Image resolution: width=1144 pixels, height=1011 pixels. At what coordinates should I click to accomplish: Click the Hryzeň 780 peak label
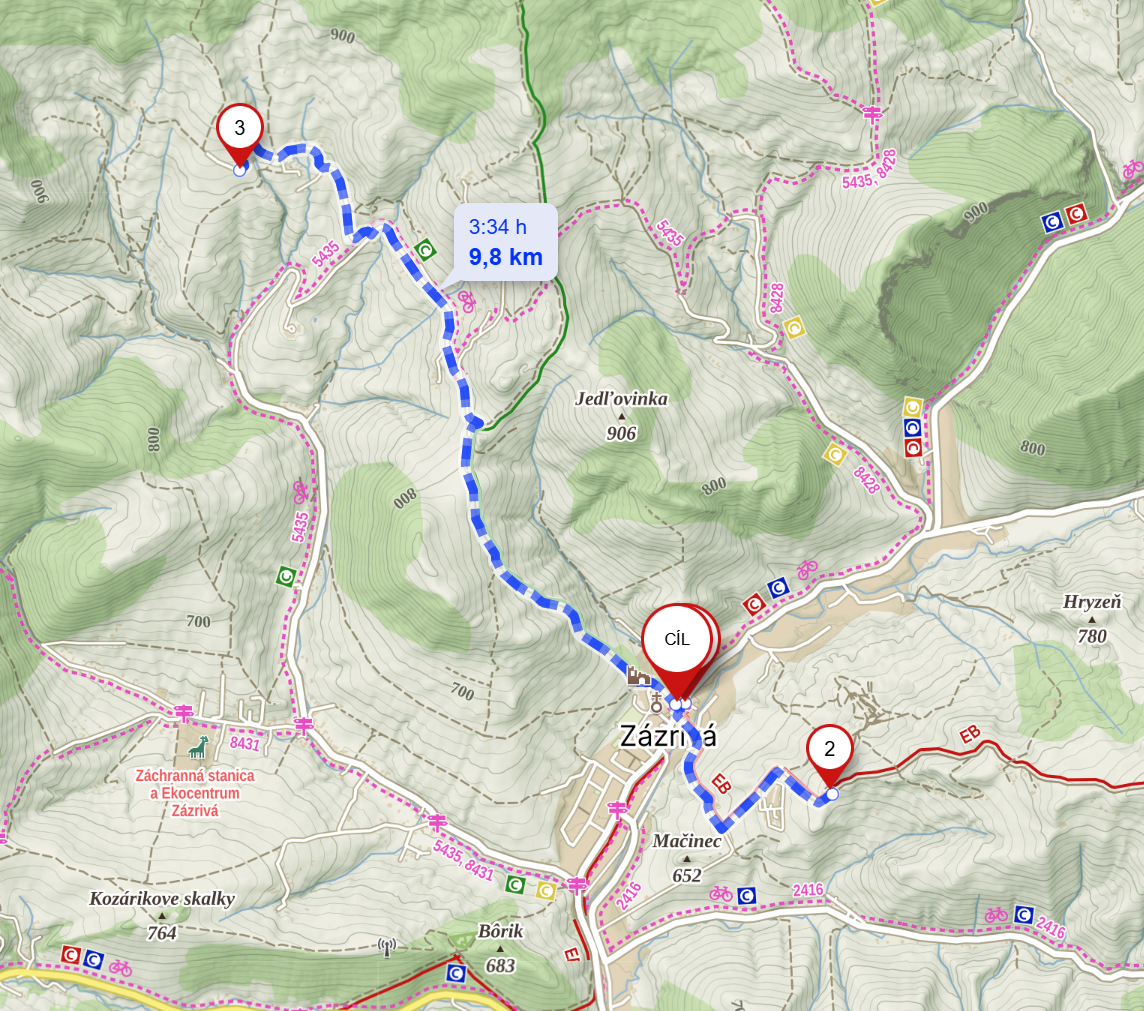point(1092,619)
